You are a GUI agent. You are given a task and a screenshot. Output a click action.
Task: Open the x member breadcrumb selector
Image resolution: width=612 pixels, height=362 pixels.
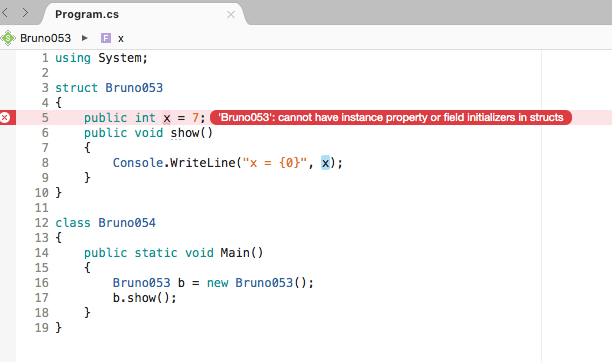(x=121, y=39)
